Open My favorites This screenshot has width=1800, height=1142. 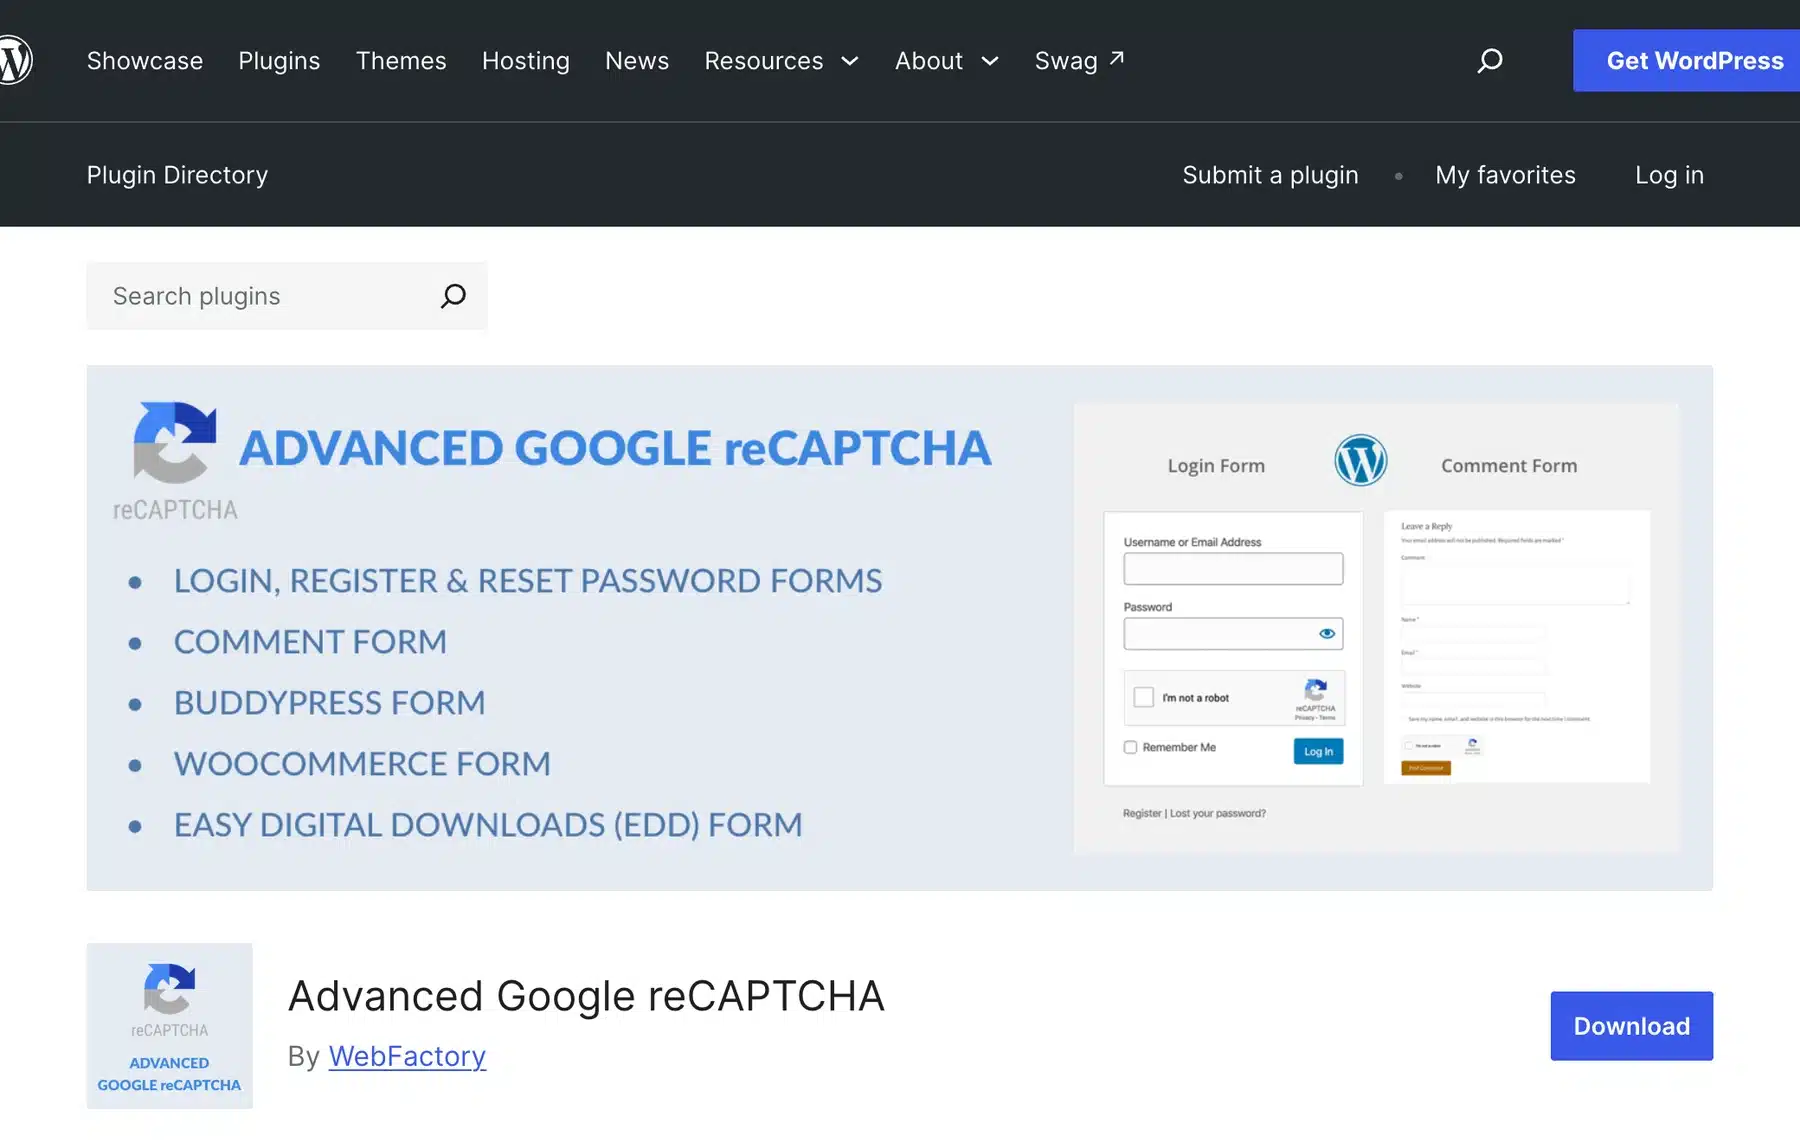click(x=1505, y=175)
